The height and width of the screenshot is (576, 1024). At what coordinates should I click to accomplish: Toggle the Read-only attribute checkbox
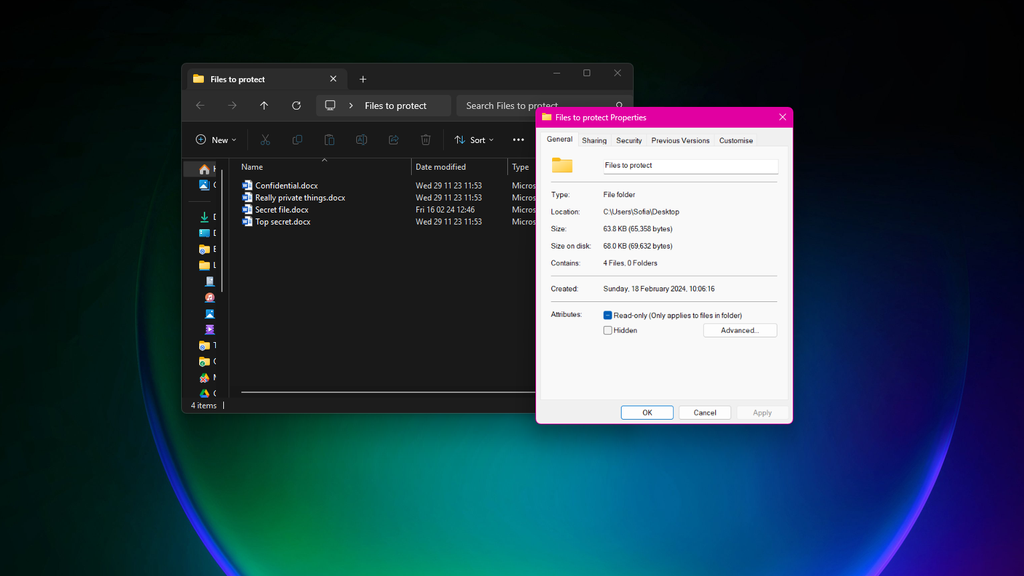[x=607, y=314]
